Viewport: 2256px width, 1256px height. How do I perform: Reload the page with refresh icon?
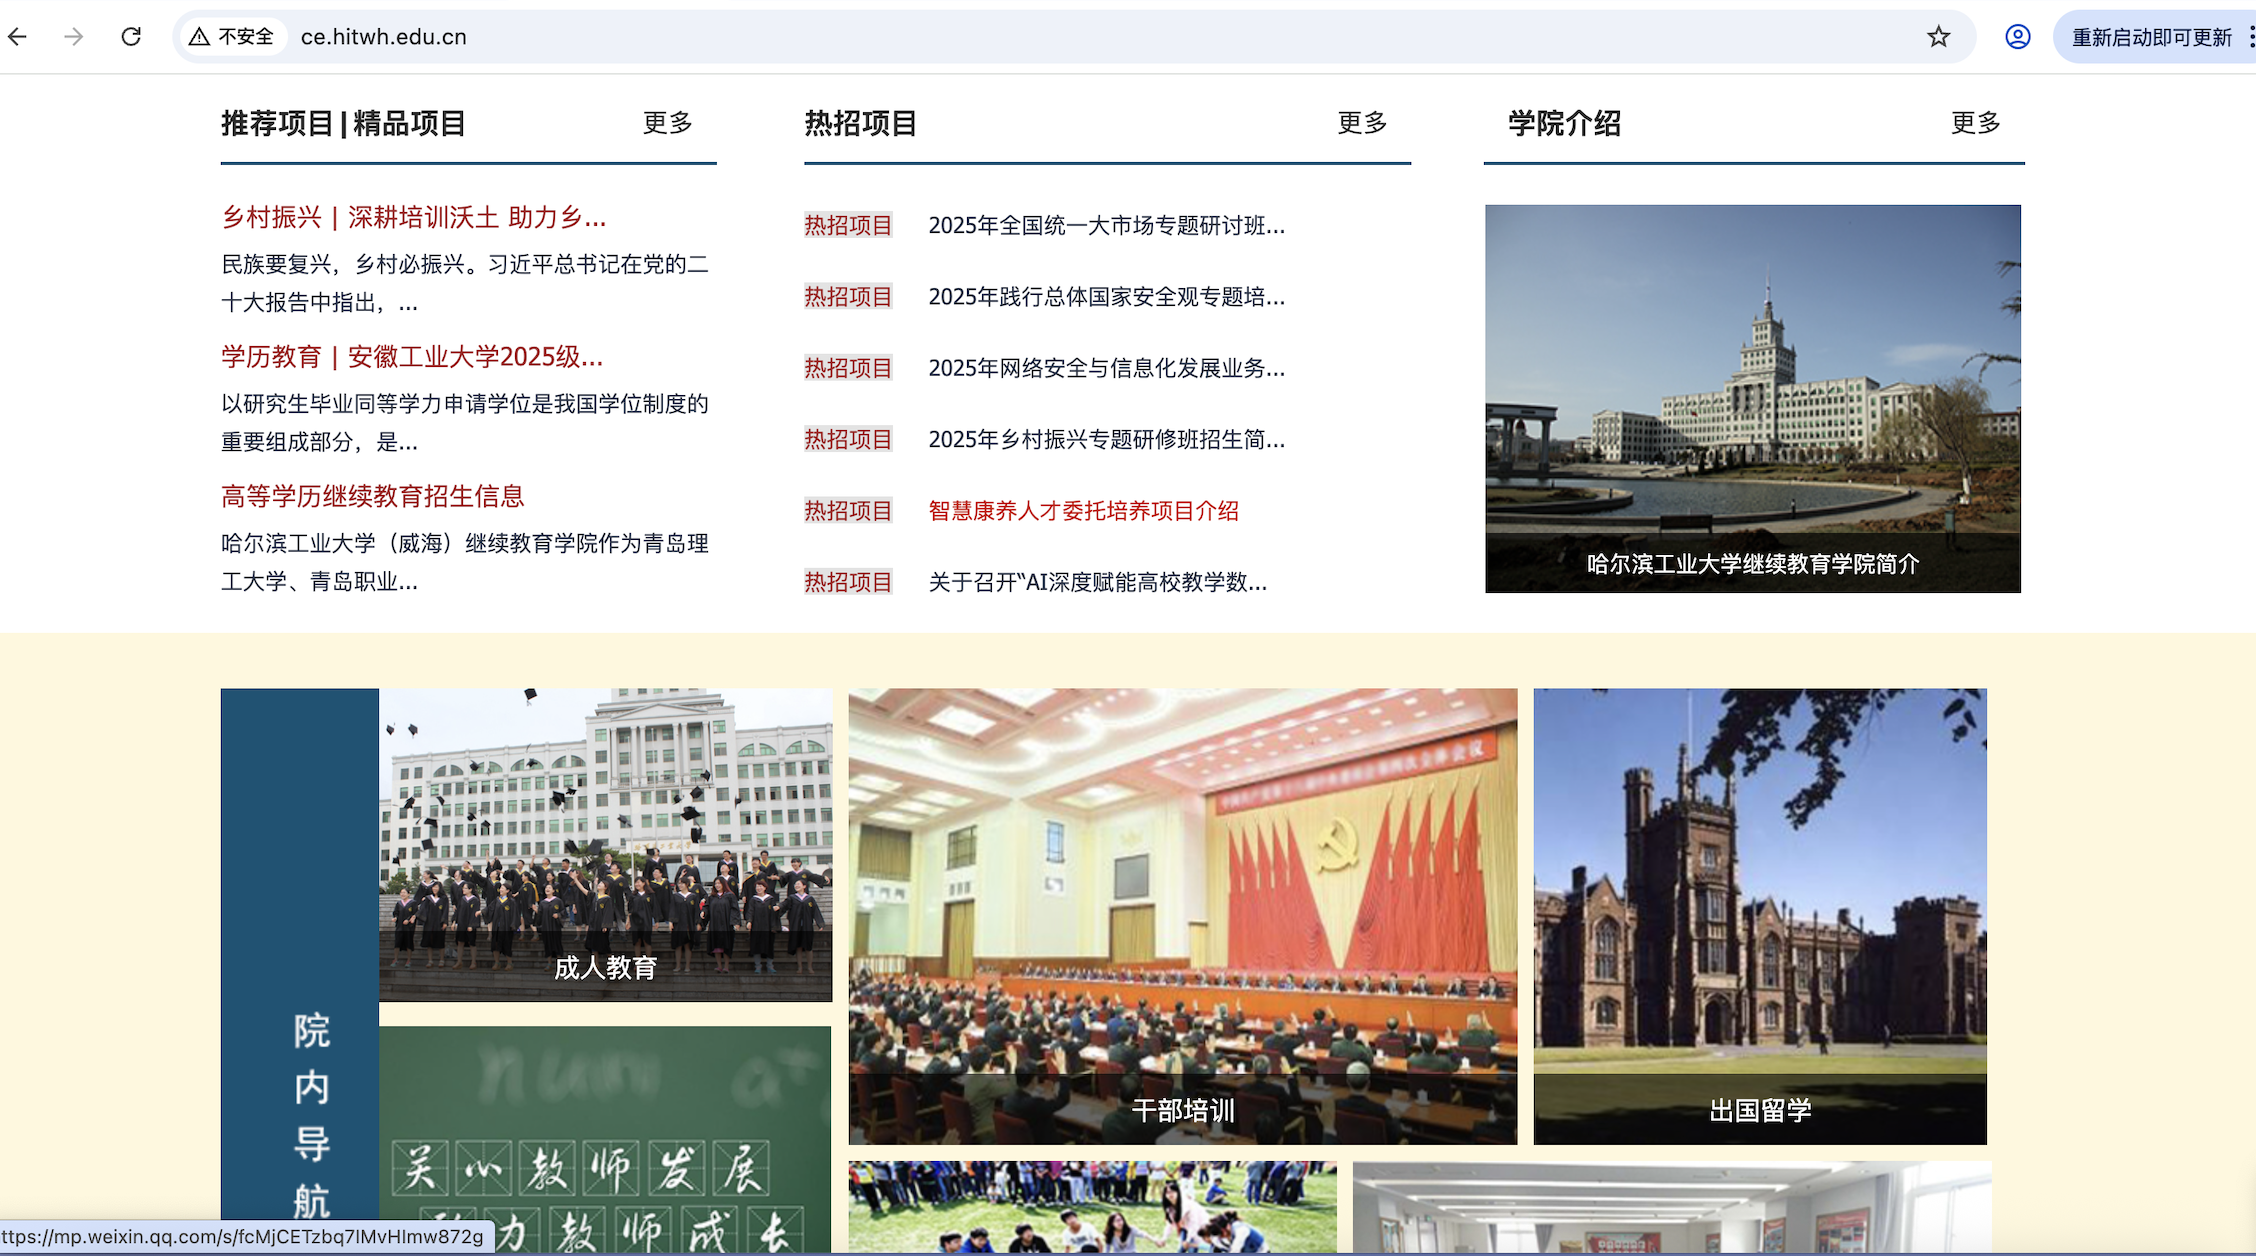(131, 37)
